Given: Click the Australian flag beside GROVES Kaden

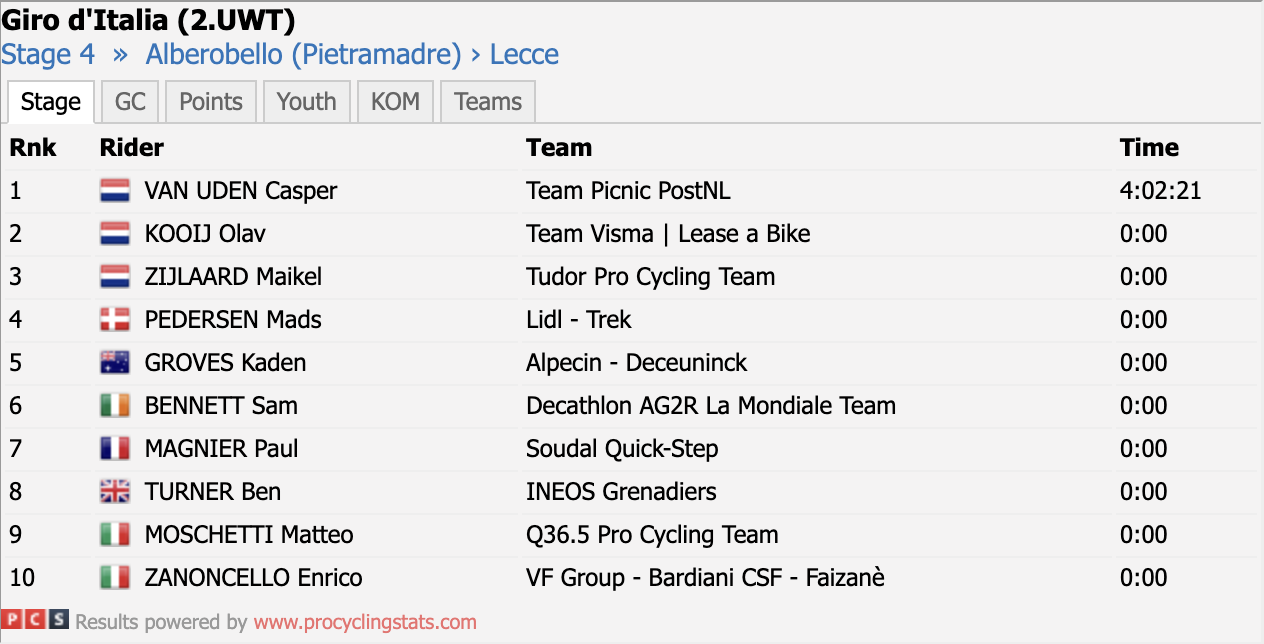Looking at the screenshot, I should click(x=115, y=363).
